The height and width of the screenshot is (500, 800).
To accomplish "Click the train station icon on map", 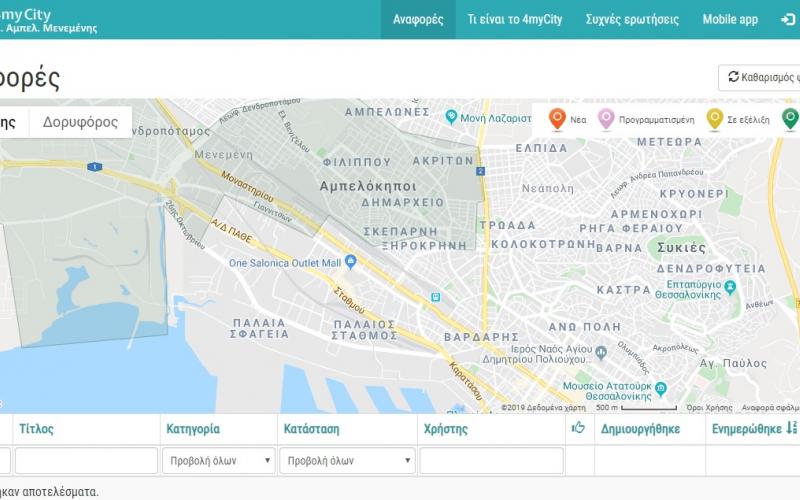I will coord(436,297).
